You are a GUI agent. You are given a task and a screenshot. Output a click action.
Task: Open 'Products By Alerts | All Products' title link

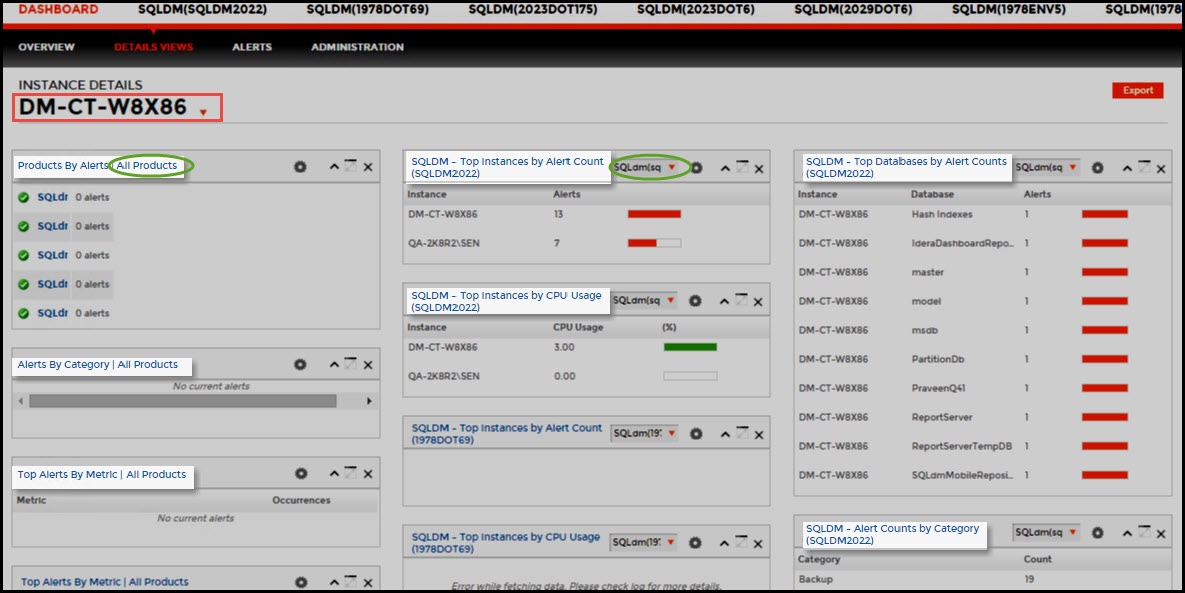point(97,165)
